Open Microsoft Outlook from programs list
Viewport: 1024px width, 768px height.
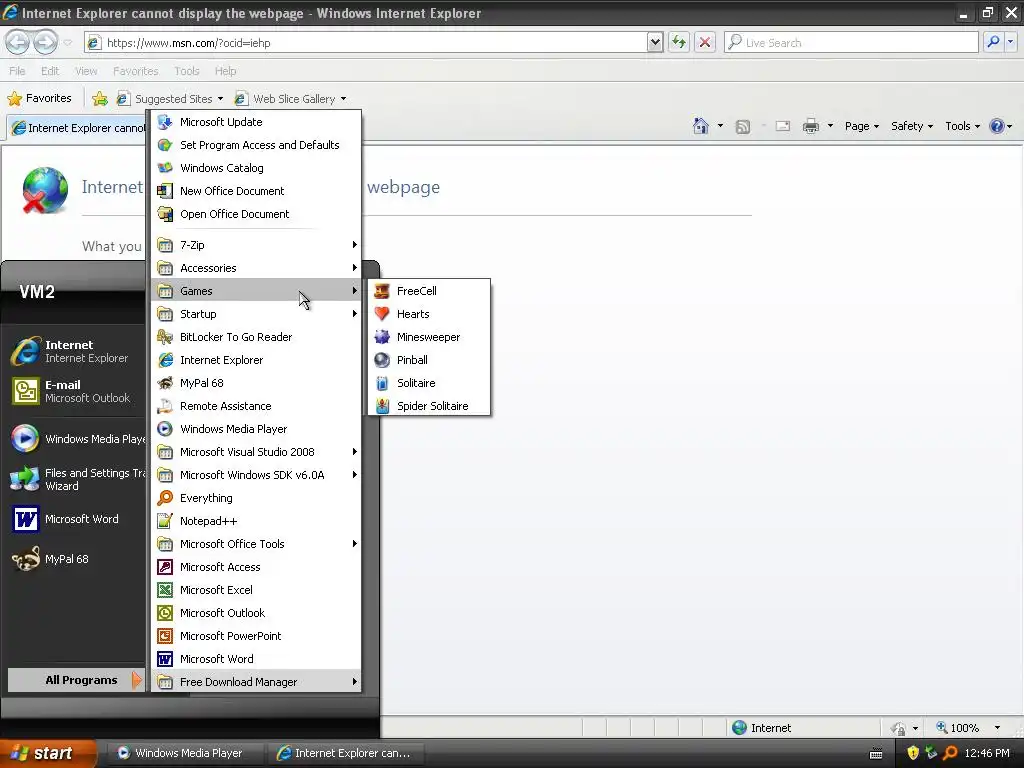coord(256,613)
